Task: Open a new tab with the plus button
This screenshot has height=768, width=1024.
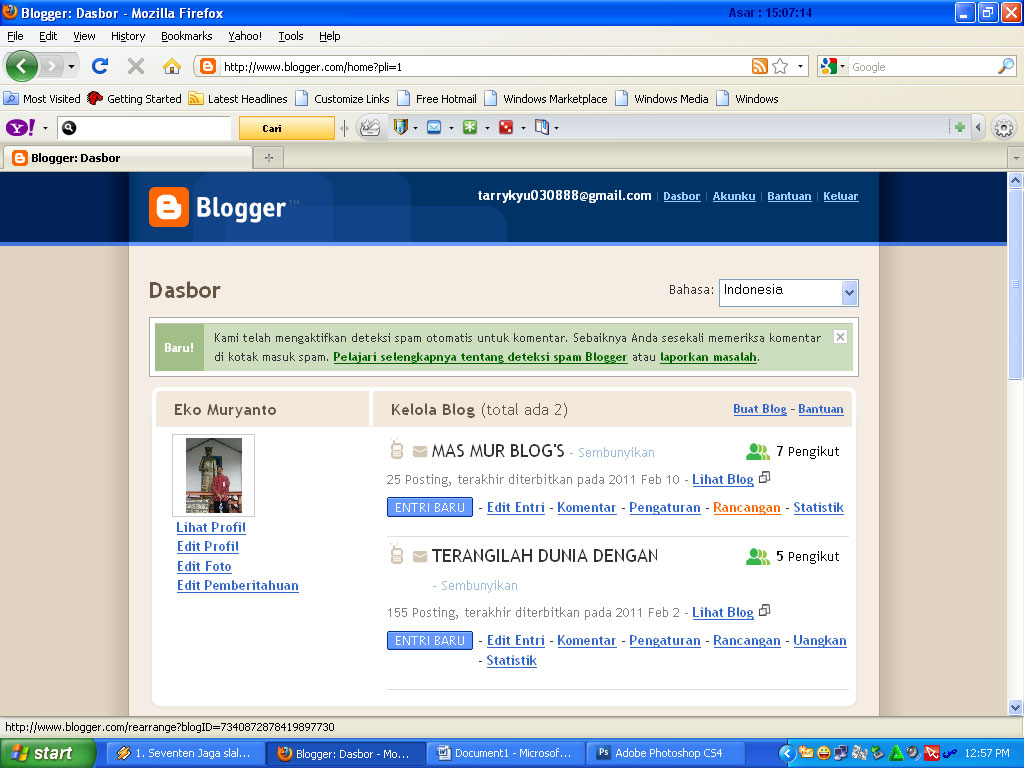Action: pyautogui.click(x=268, y=157)
